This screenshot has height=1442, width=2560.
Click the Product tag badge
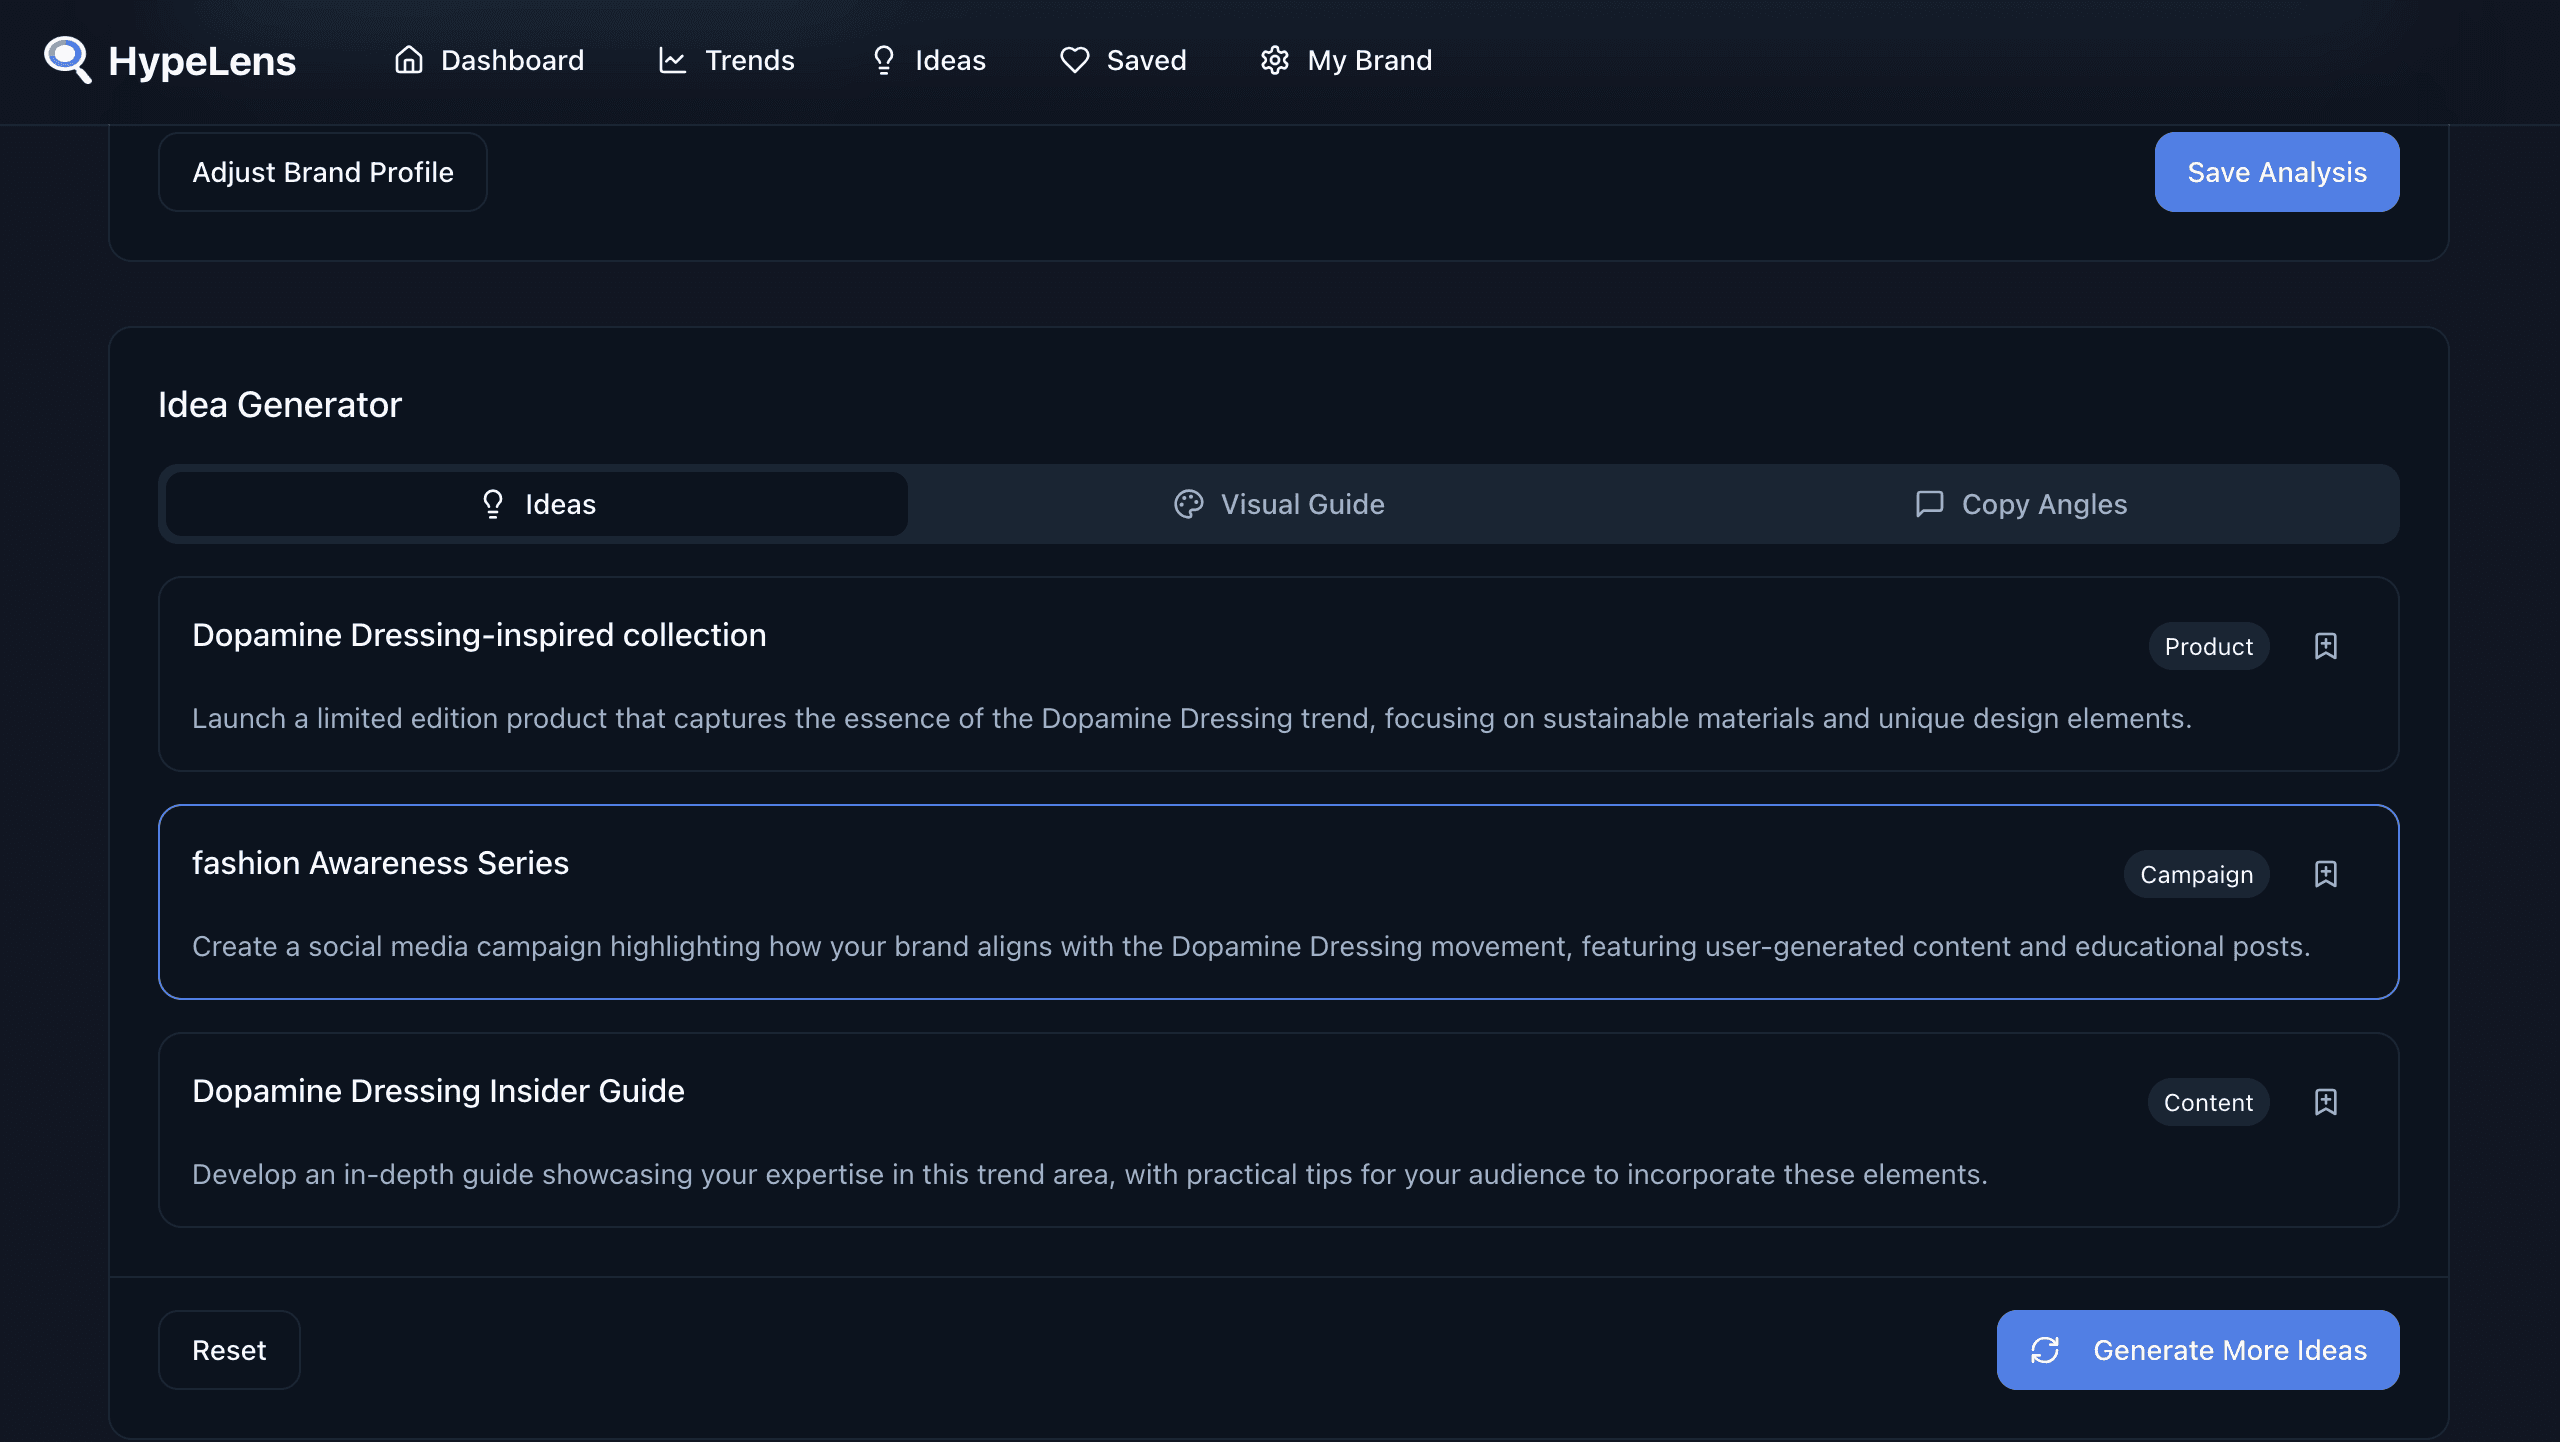click(2209, 646)
